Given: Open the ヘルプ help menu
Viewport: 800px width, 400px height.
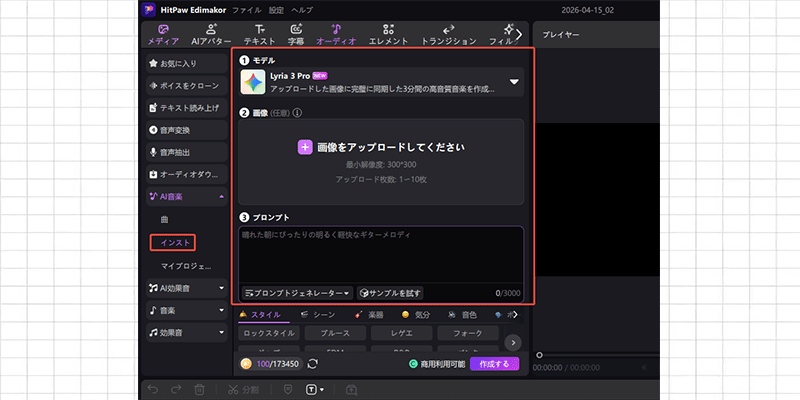Looking at the screenshot, I should point(302,10).
